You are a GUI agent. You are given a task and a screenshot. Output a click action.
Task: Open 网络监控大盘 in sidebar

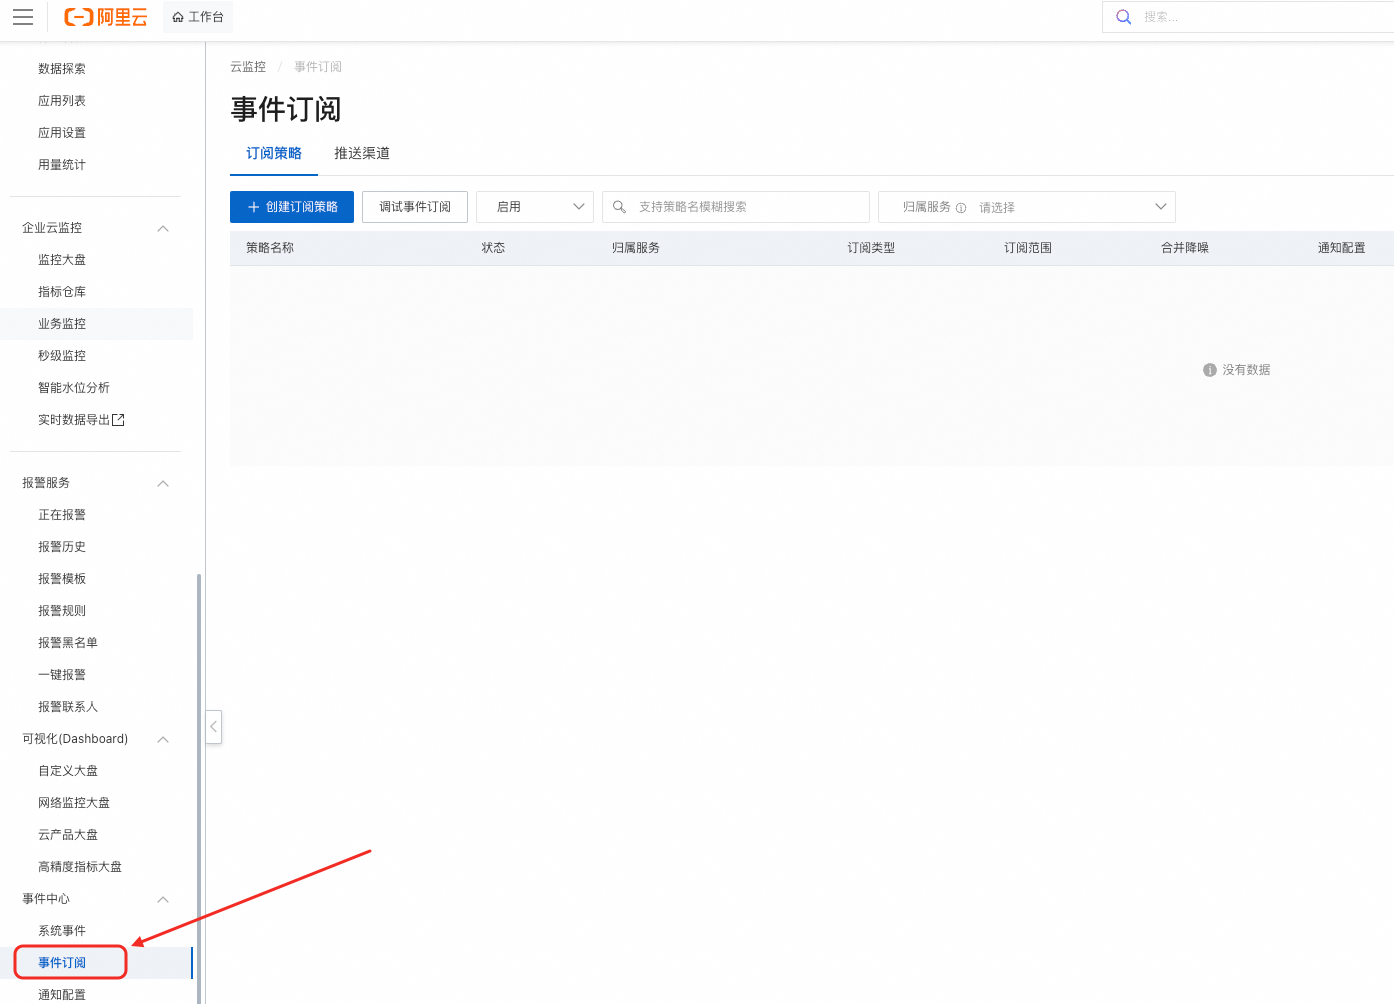click(74, 803)
